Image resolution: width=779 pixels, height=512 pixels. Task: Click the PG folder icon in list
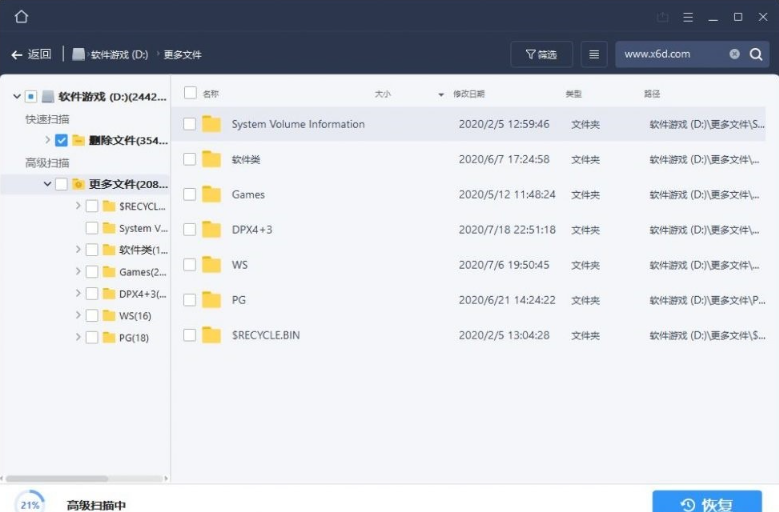click(211, 300)
